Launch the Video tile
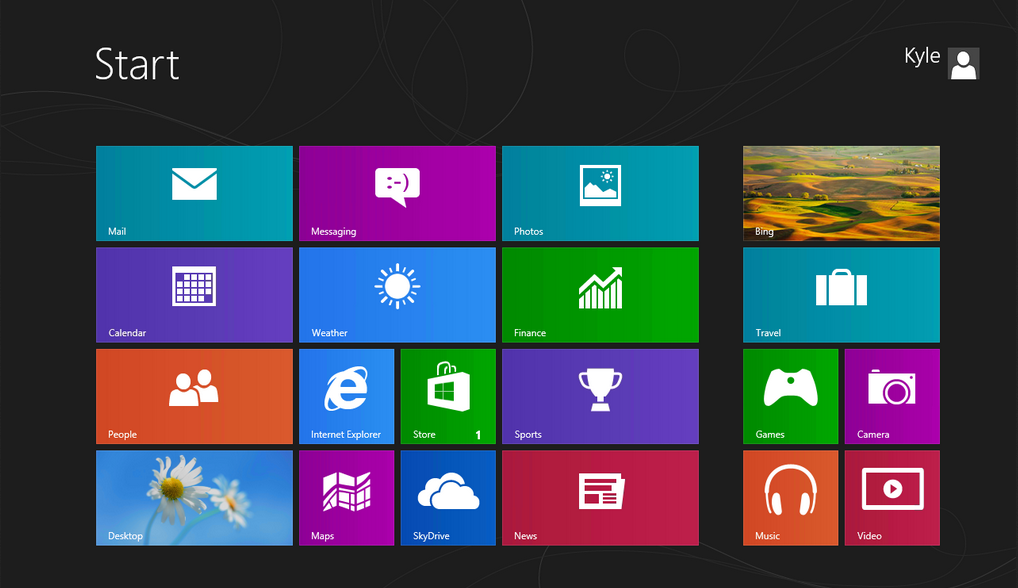The width and height of the screenshot is (1018, 588). pos(892,498)
